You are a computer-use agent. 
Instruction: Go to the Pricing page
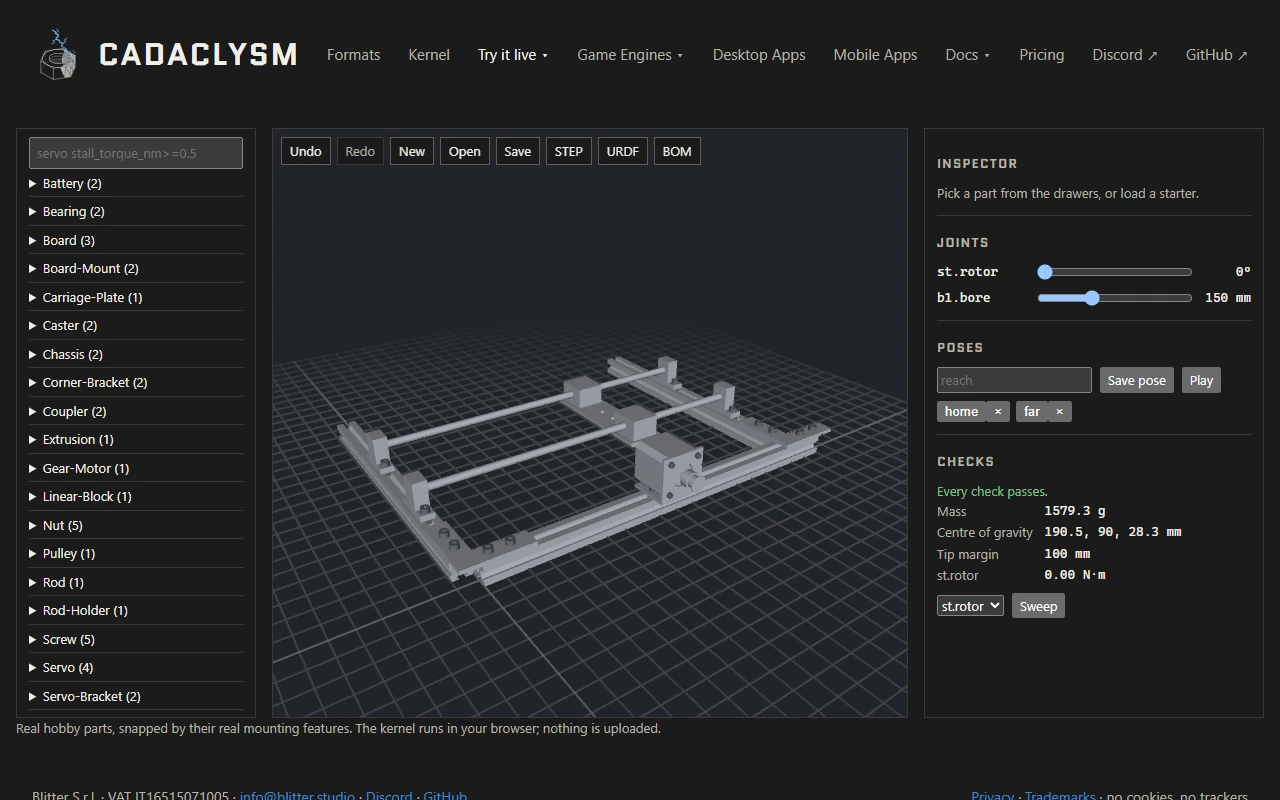(1042, 55)
